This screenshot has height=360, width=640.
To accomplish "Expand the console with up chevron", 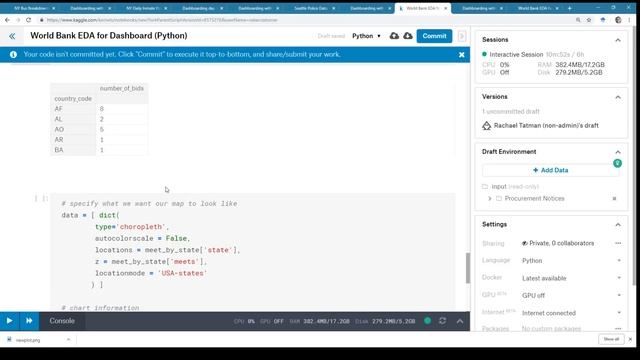I will click(x=460, y=321).
